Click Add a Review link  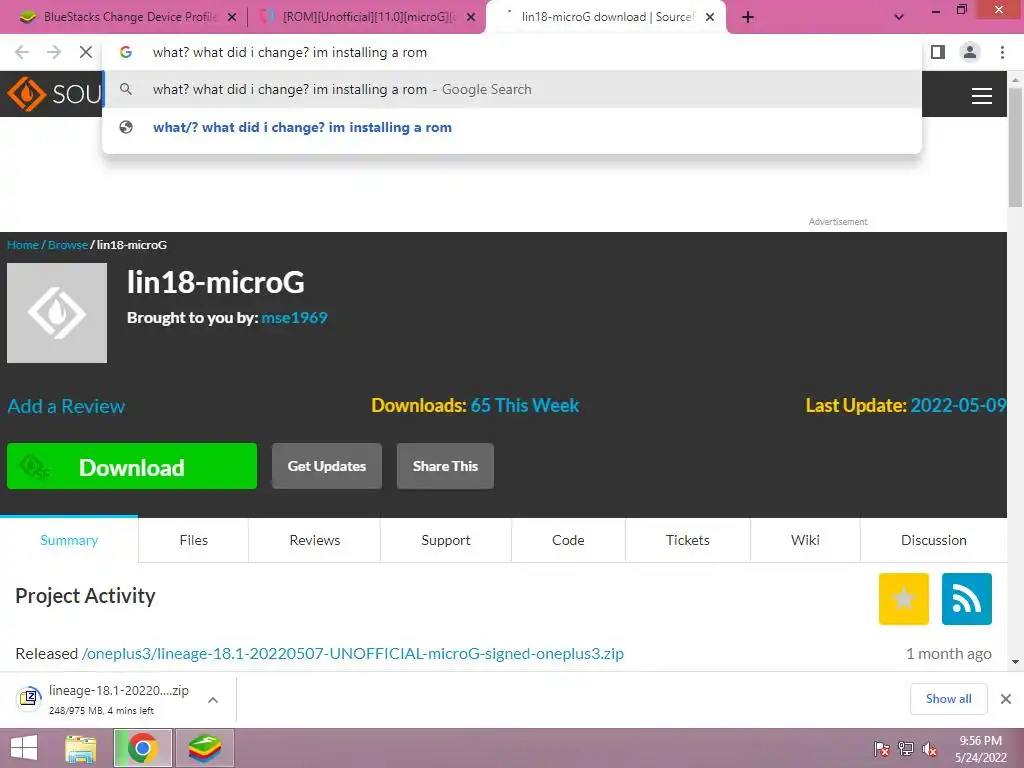(x=66, y=406)
